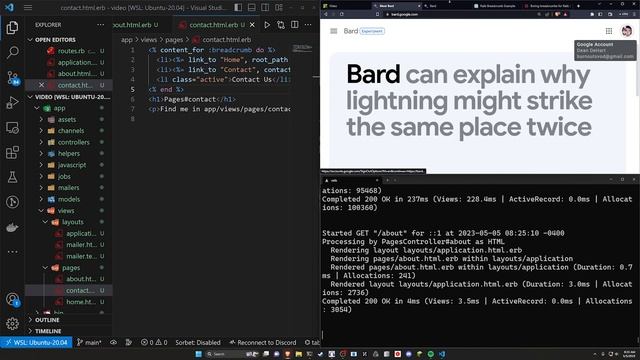Open Google apps grid in Bard
Image resolution: width=640 pixels, height=360 pixels.
[609, 31]
